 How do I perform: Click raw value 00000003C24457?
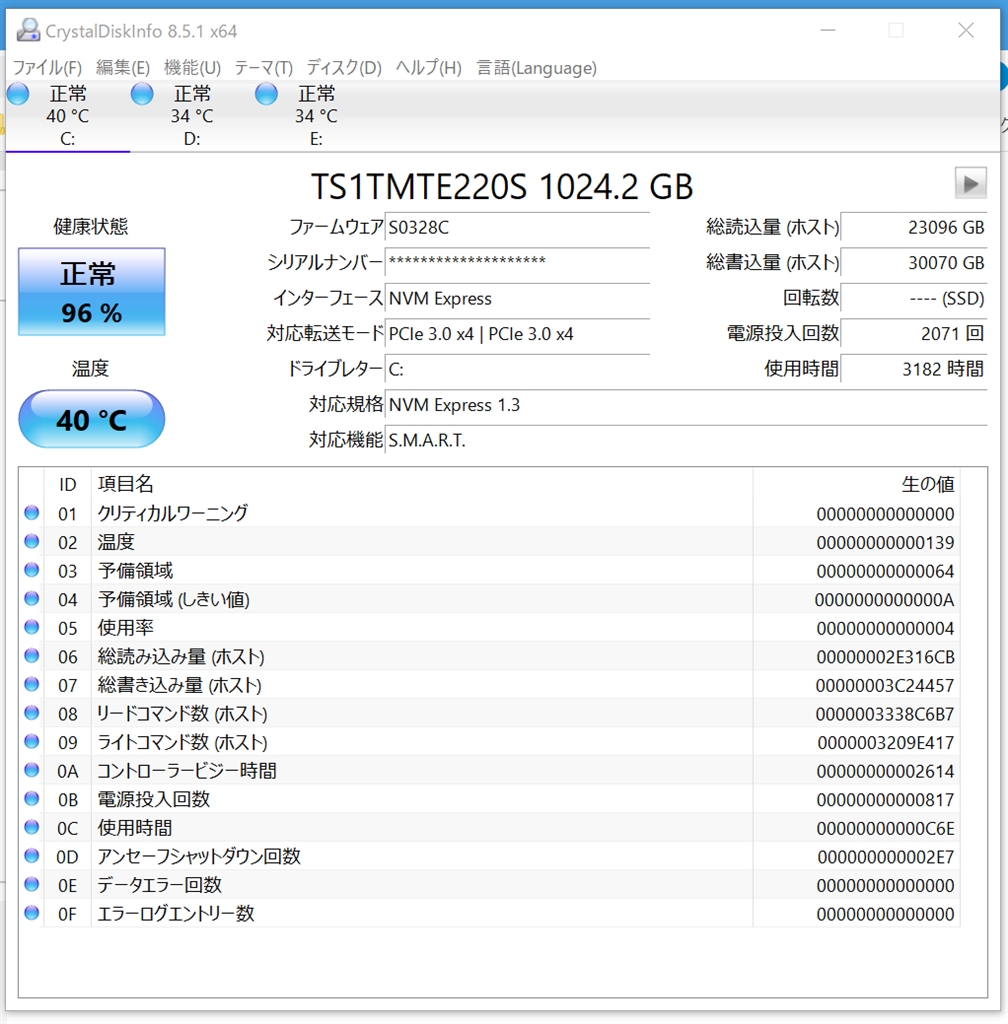tap(885, 686)
